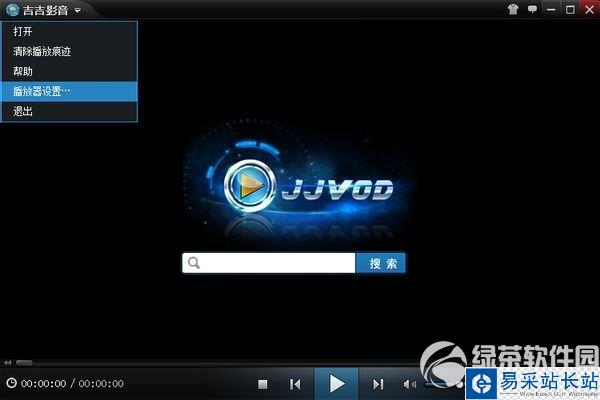Click inside the search input field
The width and height of the screenshot is (600, 400).
[269, 263]
